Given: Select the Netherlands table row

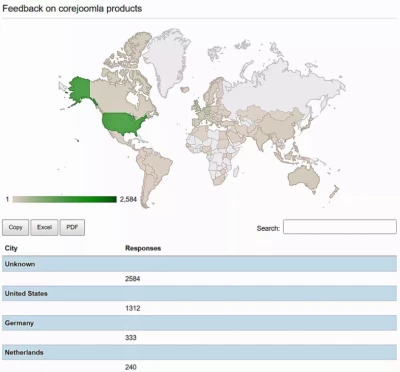Looking at the screenshot, I should [x=199, y=352].
